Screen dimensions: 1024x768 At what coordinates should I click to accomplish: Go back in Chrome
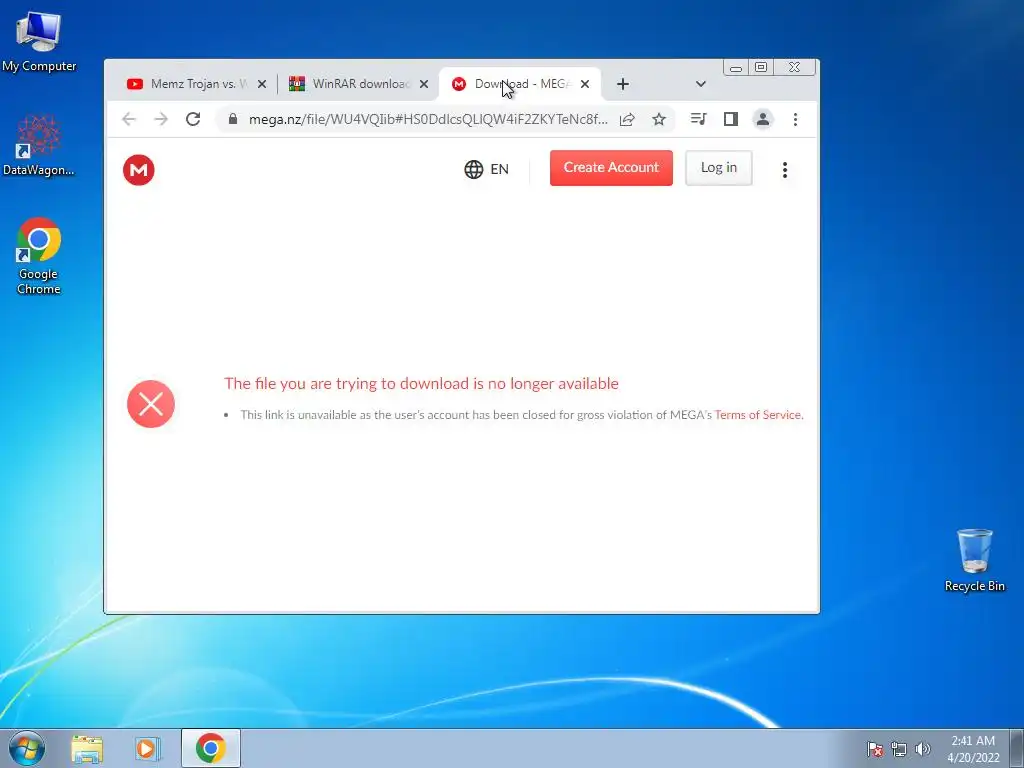[129, 119]
